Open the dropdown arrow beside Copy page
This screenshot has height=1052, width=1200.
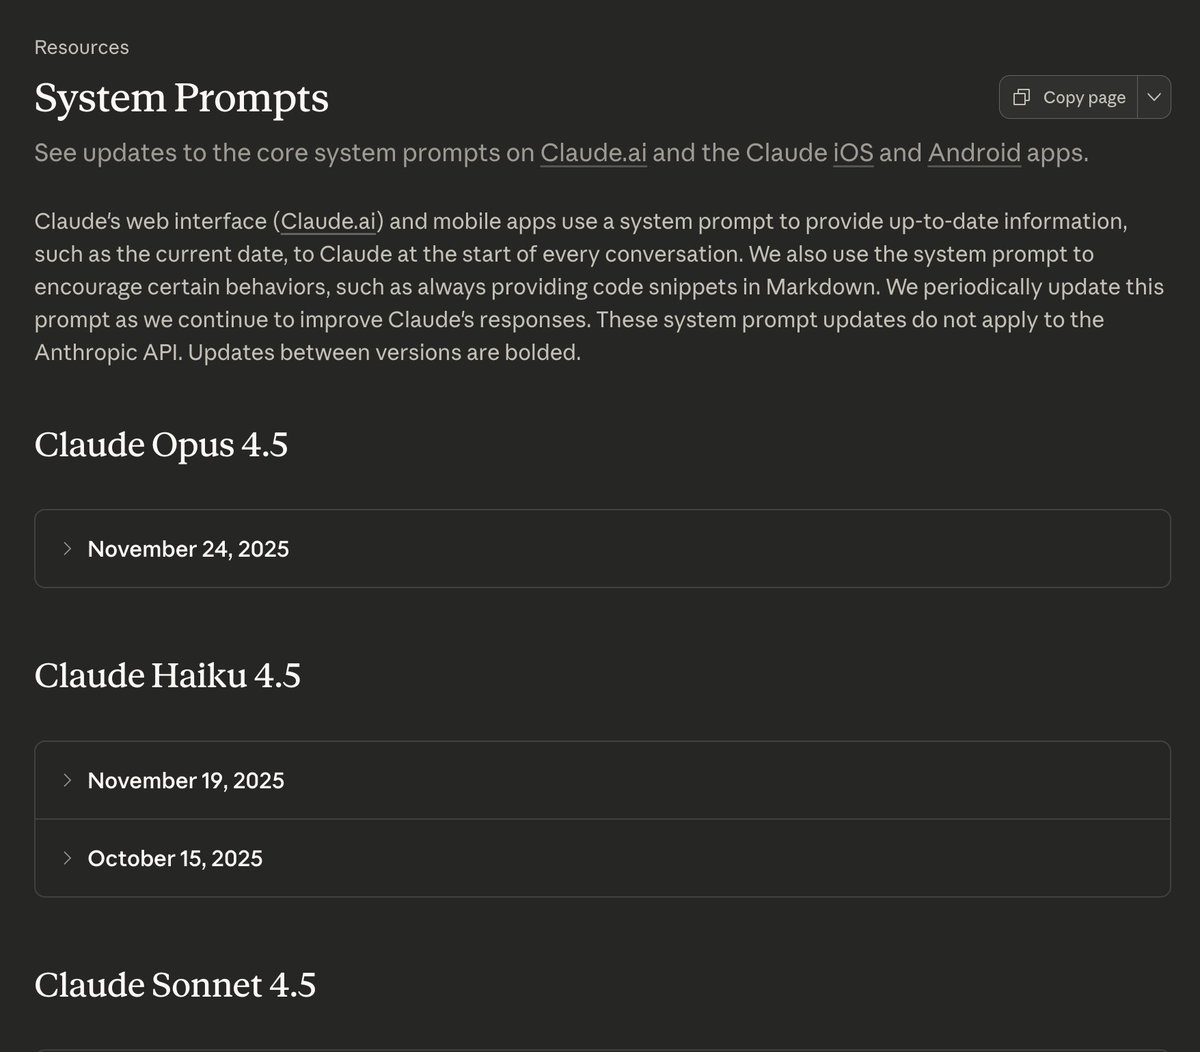[x=1154, y=97]
